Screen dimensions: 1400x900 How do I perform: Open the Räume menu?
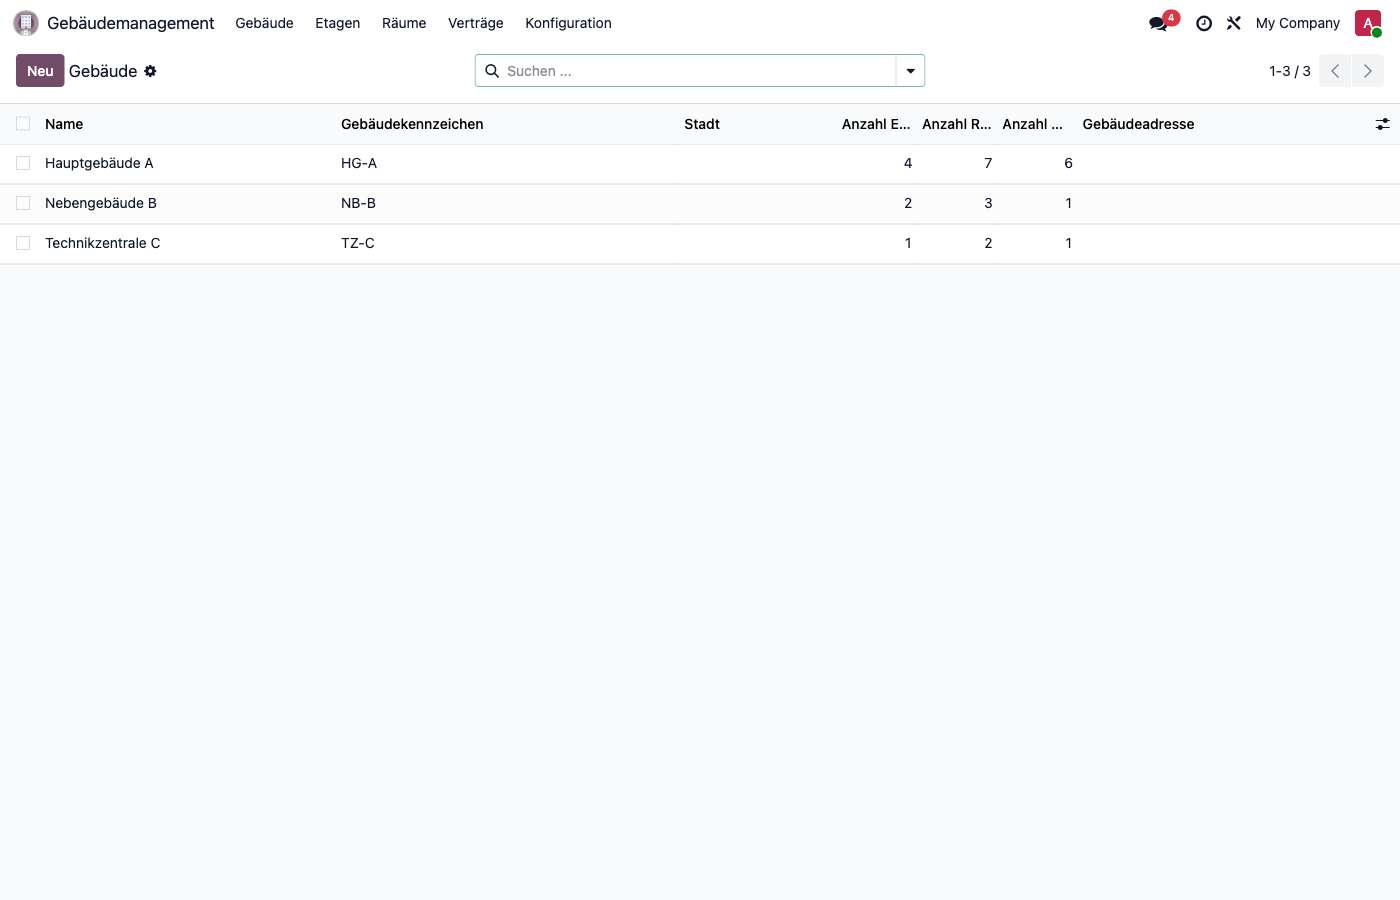click(404, 23)
